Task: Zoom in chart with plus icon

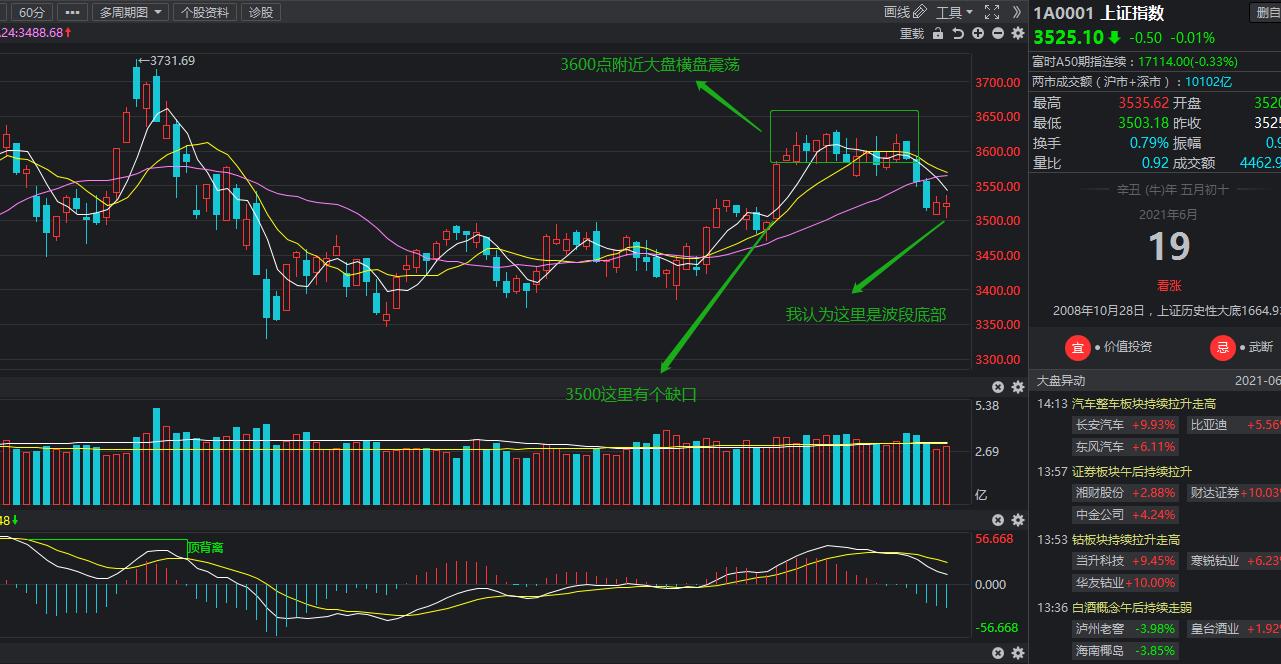Action: tap(978, 33)
